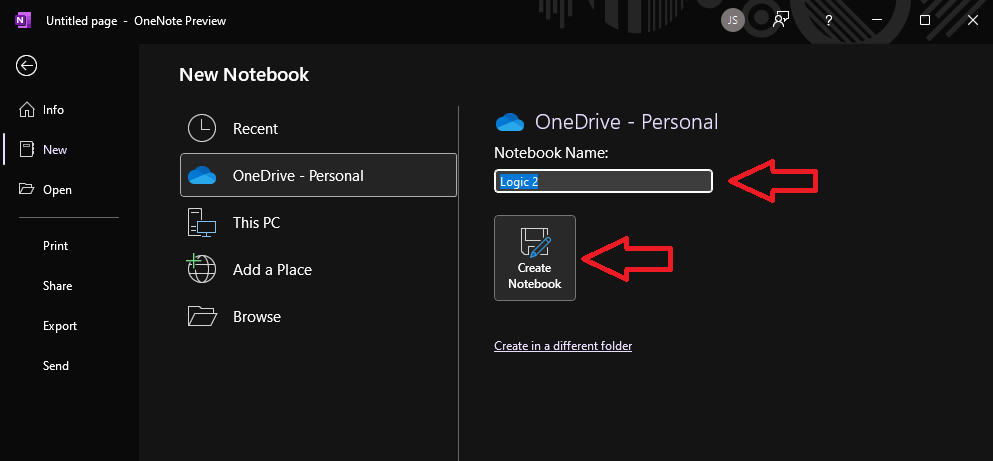Screen dimensions: 993x461
Task: Click the Add a Place globe icon
Action: point(202,269)
